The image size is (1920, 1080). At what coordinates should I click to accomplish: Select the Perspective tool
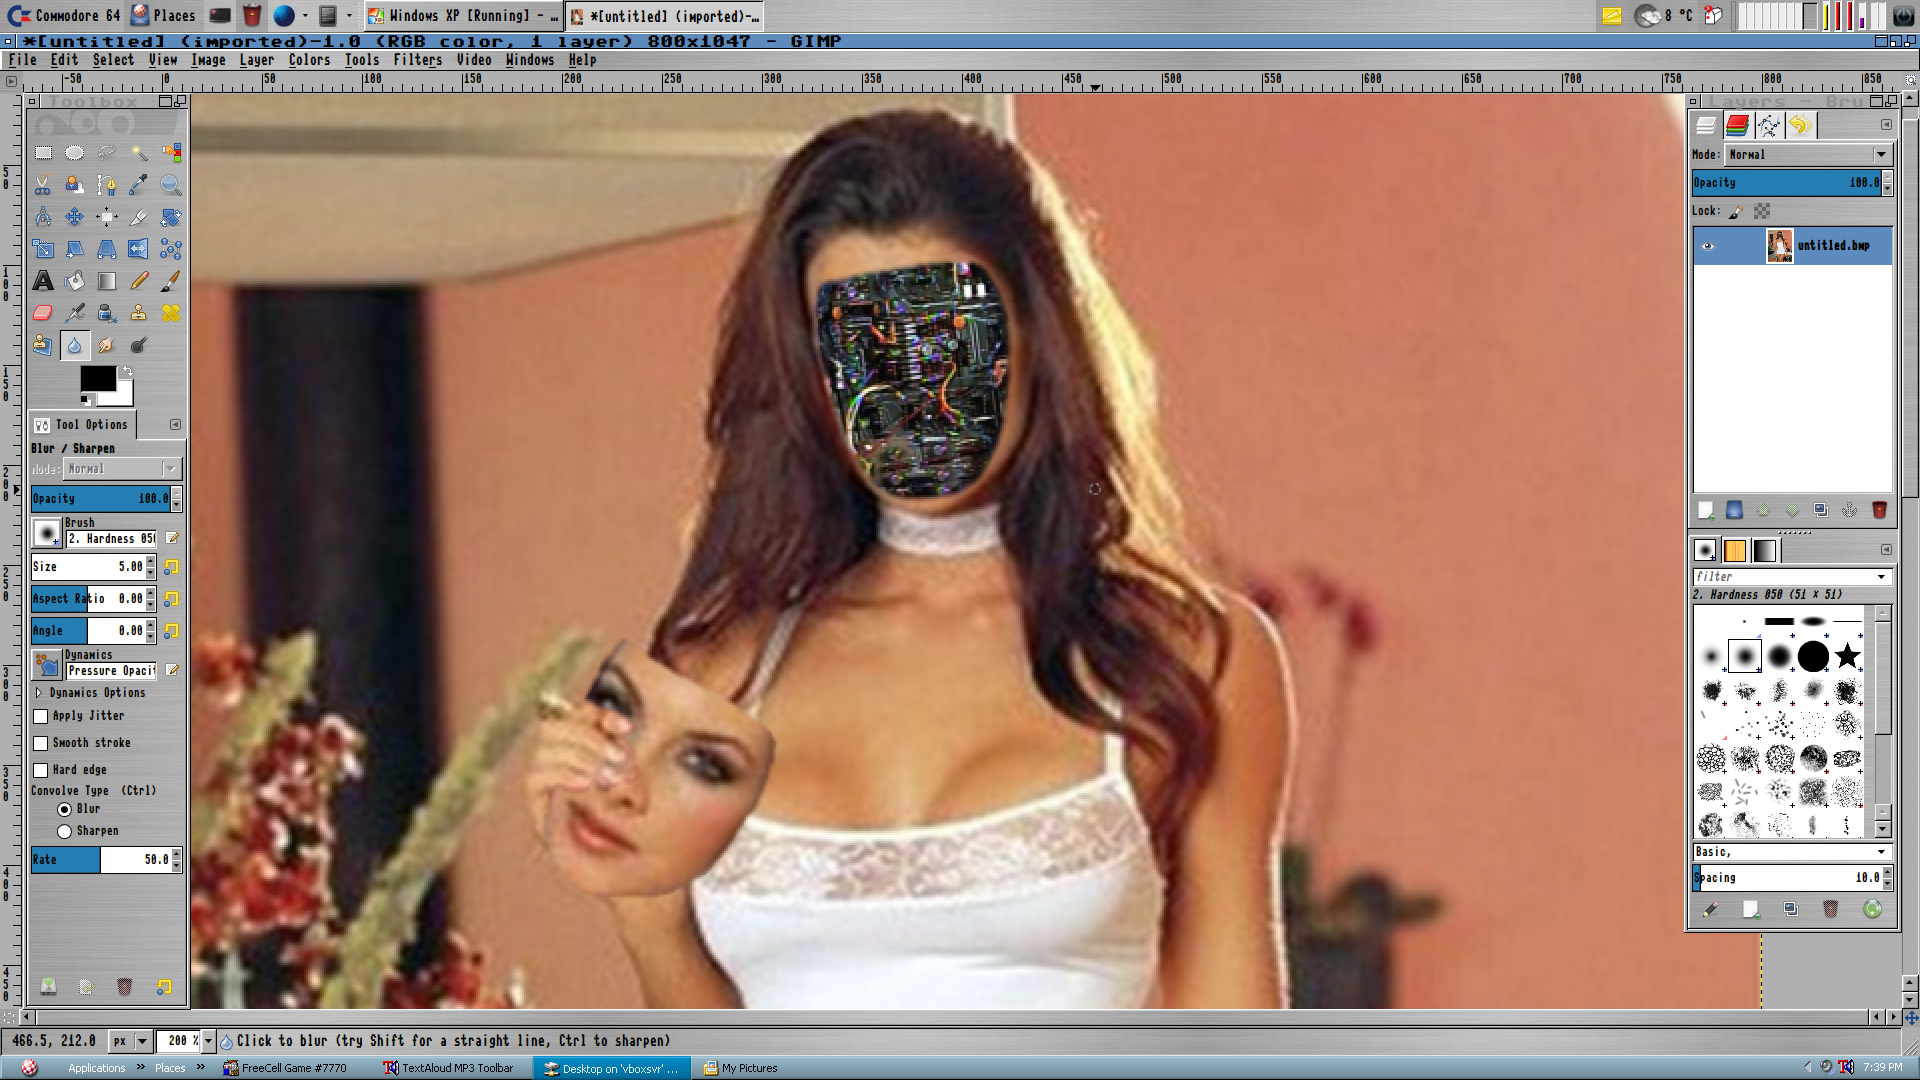(107, 249)
